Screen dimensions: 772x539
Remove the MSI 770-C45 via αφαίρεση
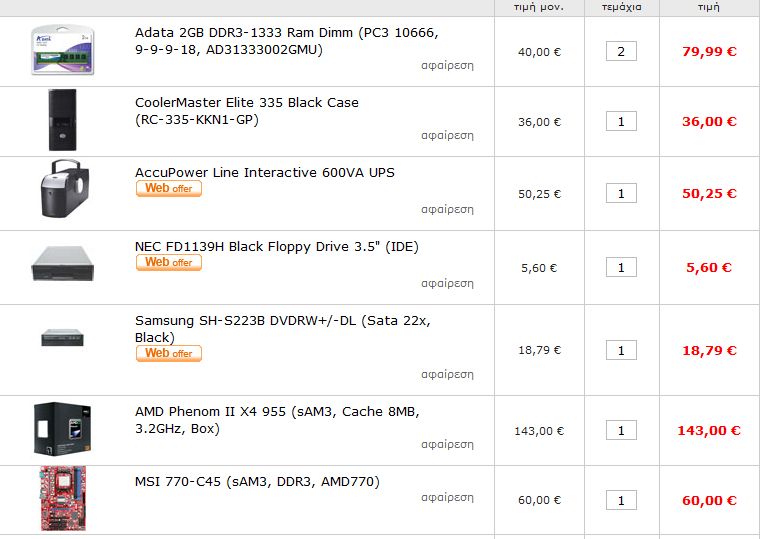tap(447, 498)
